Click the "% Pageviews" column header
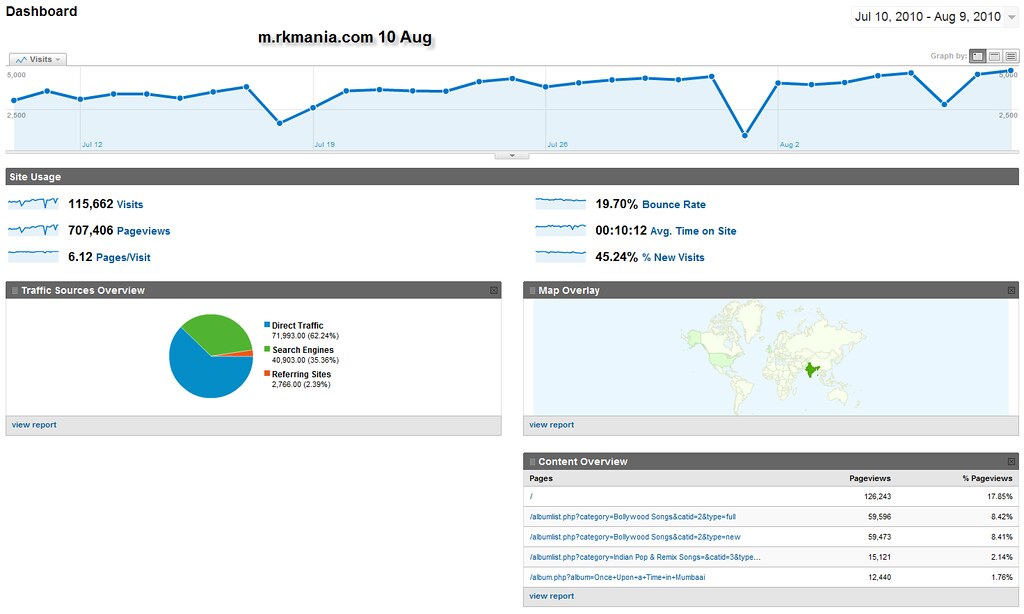Viewport: 1024px width, 614px height. tap(987, 478)
